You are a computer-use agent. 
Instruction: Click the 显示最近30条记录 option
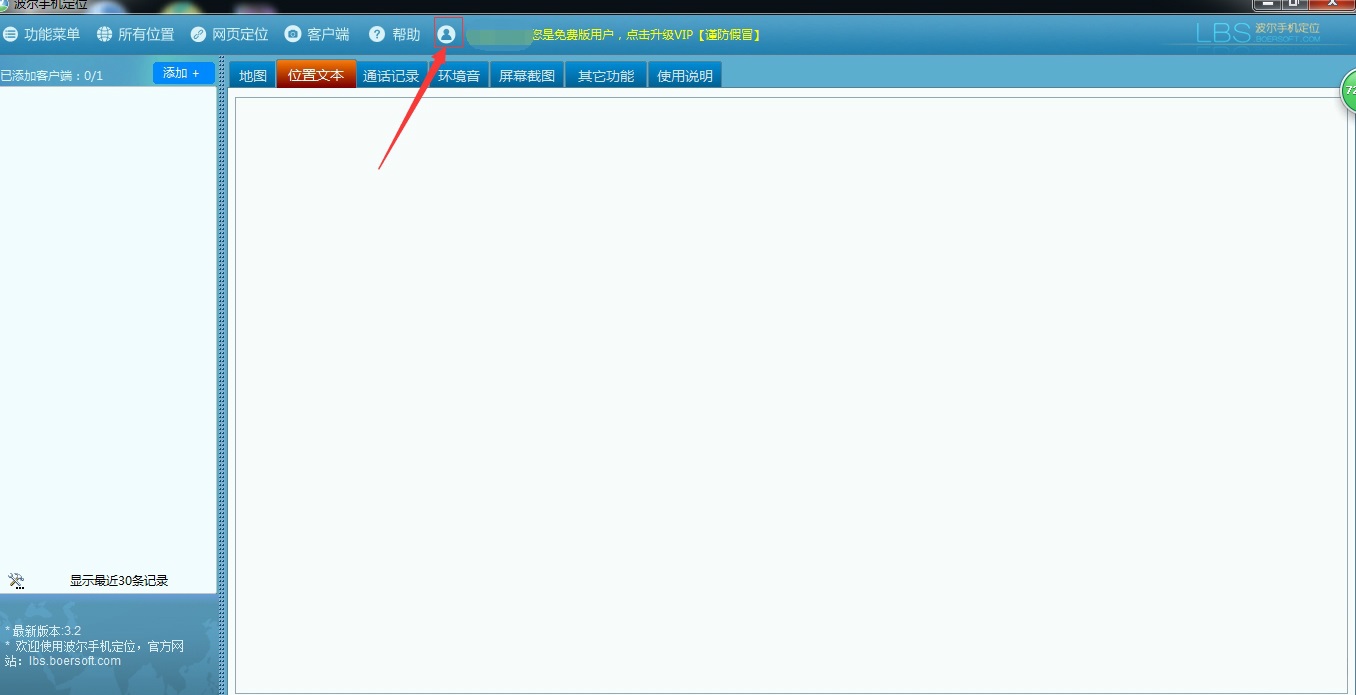pyautogui.click(x=119, y=581)
